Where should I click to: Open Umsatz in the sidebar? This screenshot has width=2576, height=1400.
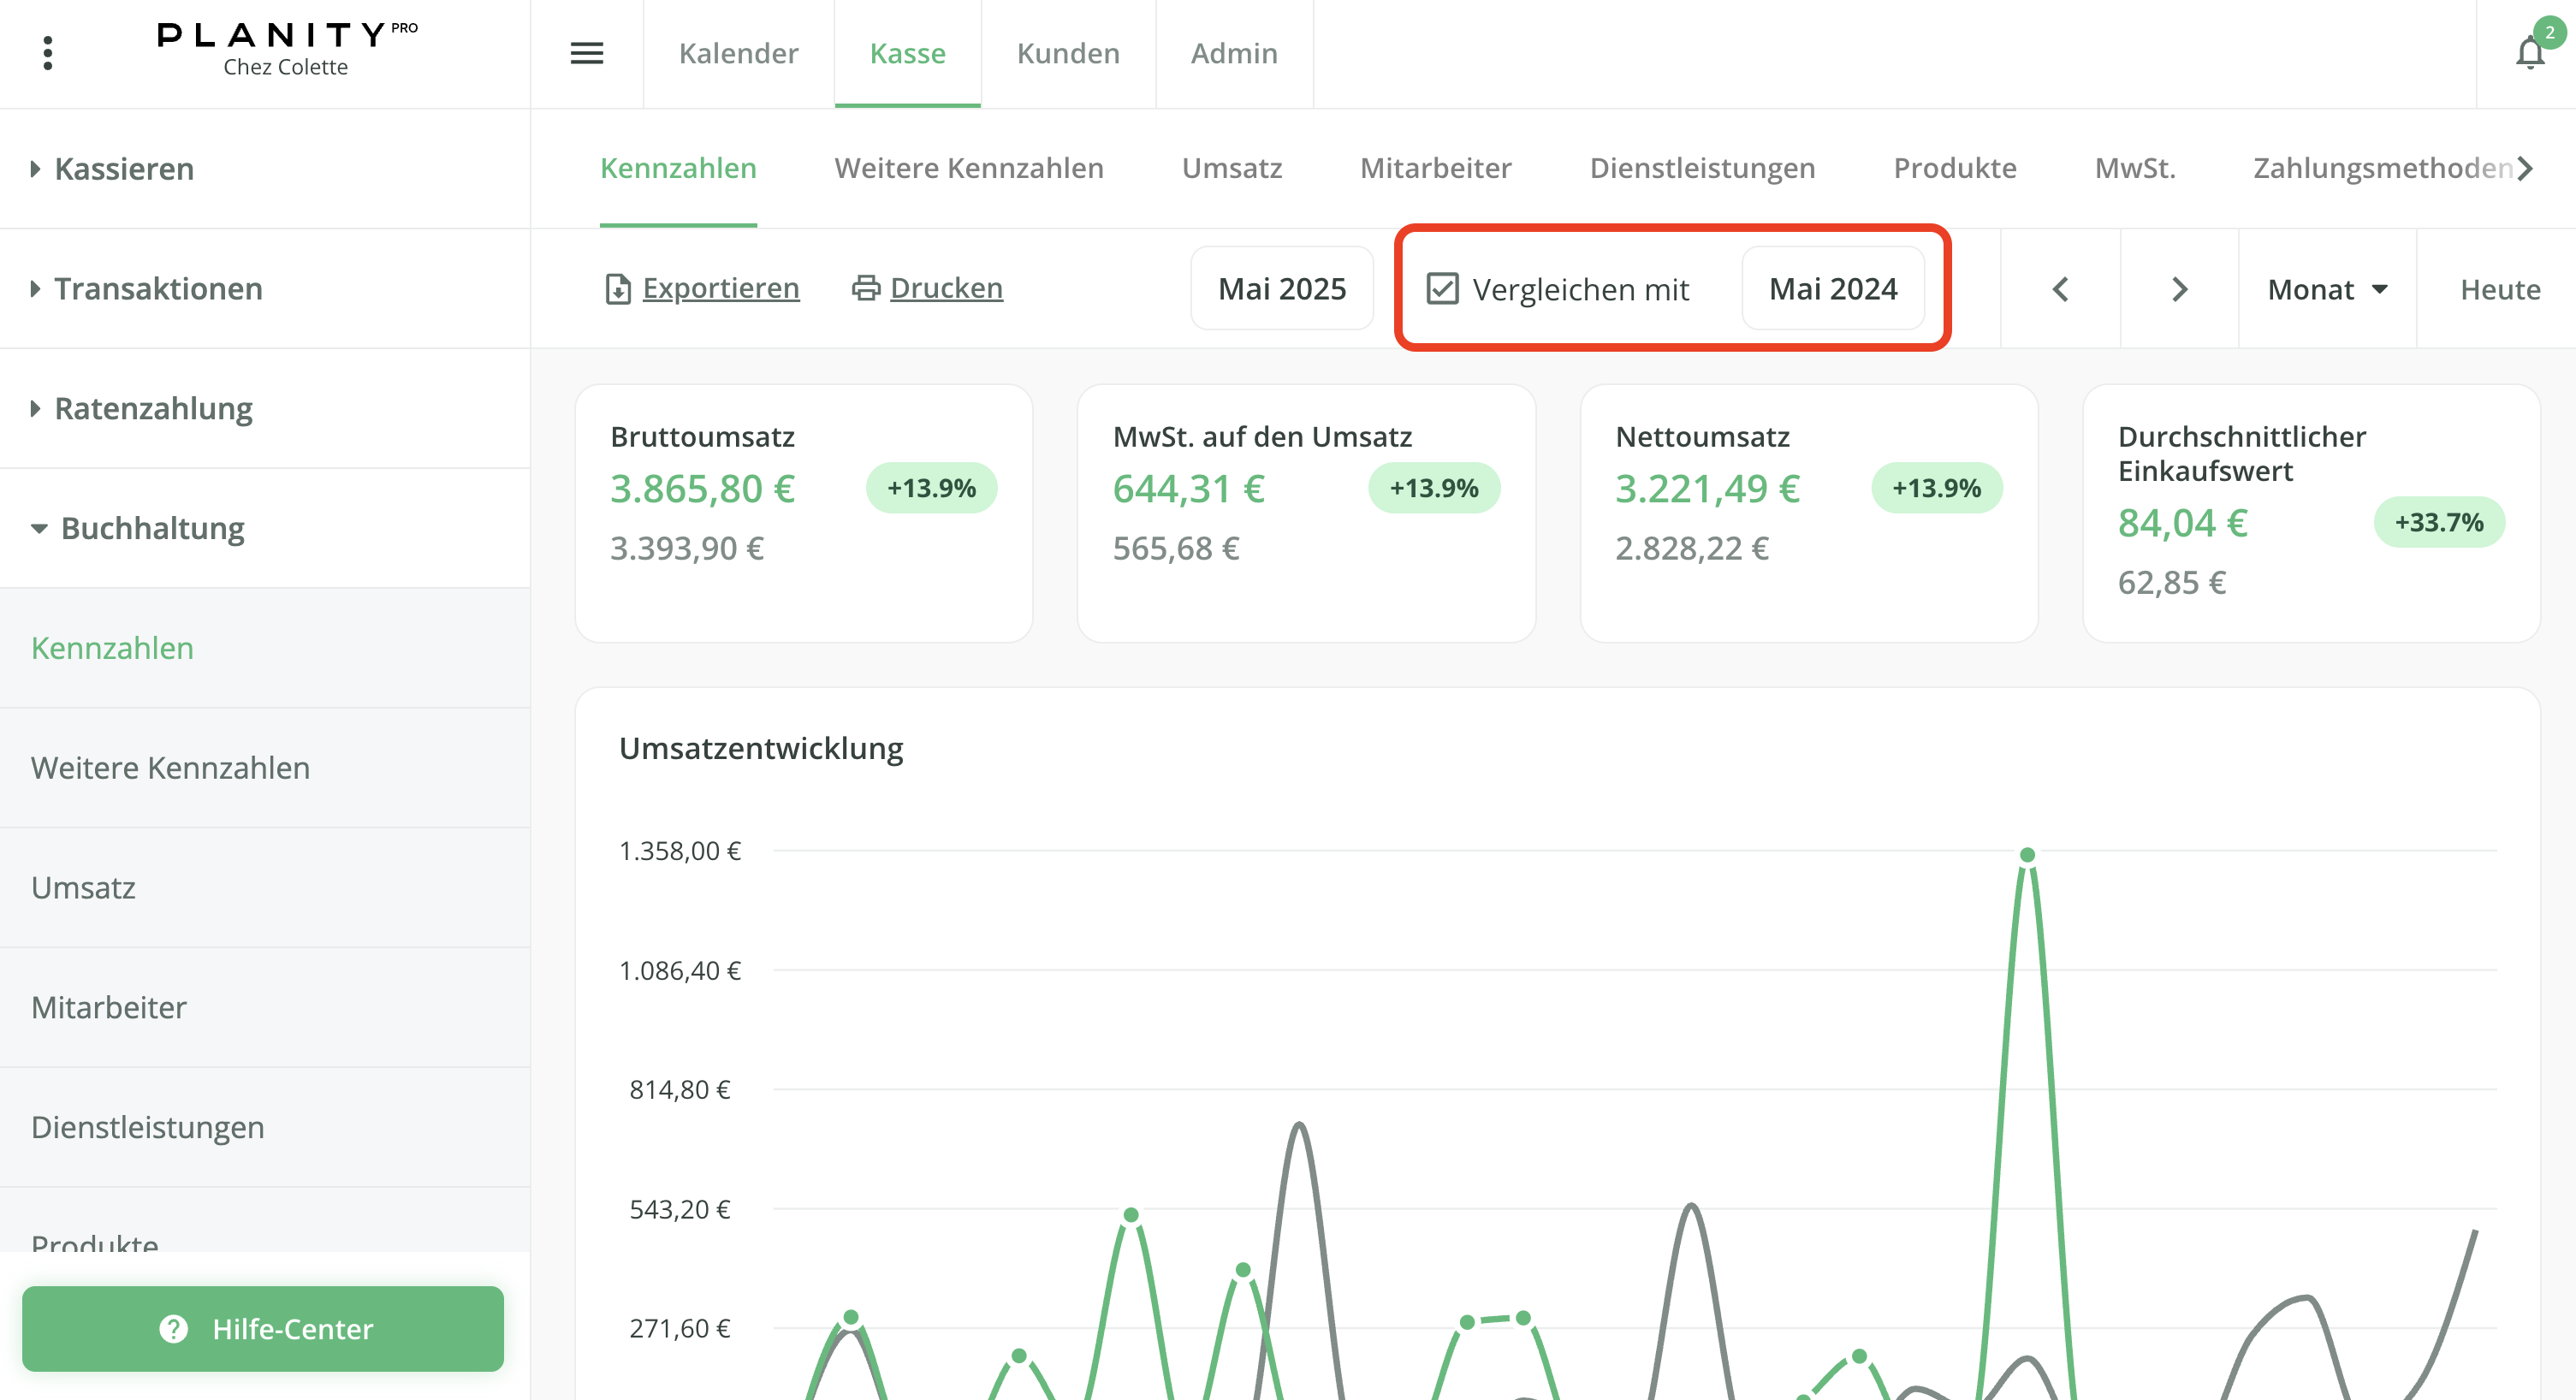(265, 887)
